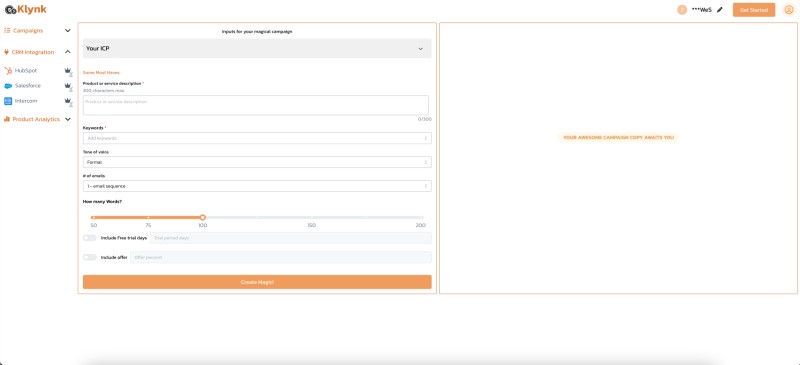Open Campaigns in the sidebar

(x=28, y=31)
